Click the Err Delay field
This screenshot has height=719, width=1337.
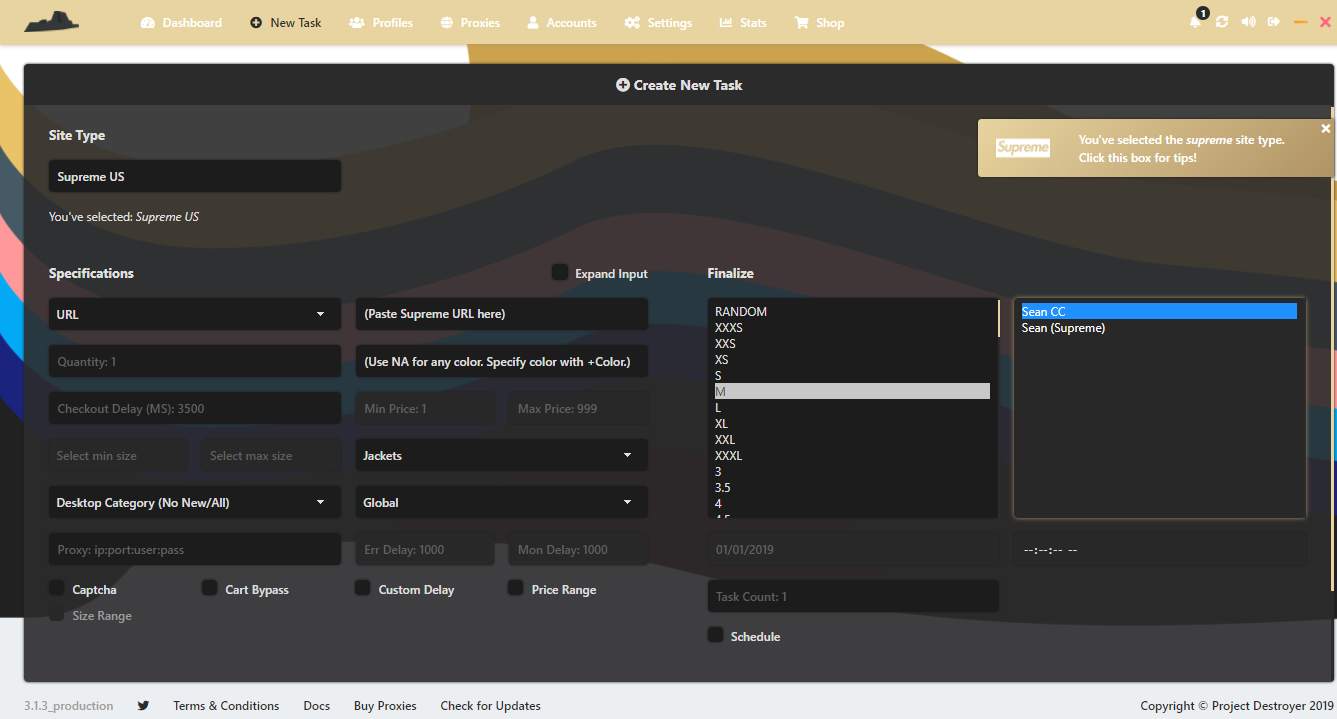click(425, 549)
